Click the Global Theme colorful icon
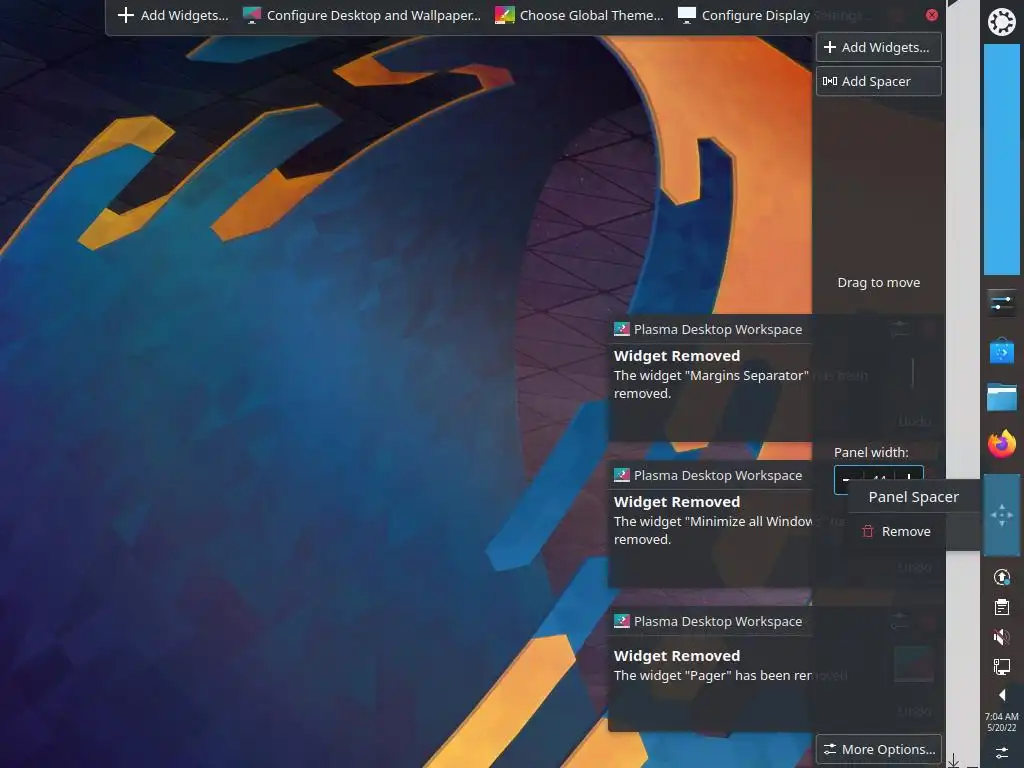1024x768 pixels. point(504,15)
